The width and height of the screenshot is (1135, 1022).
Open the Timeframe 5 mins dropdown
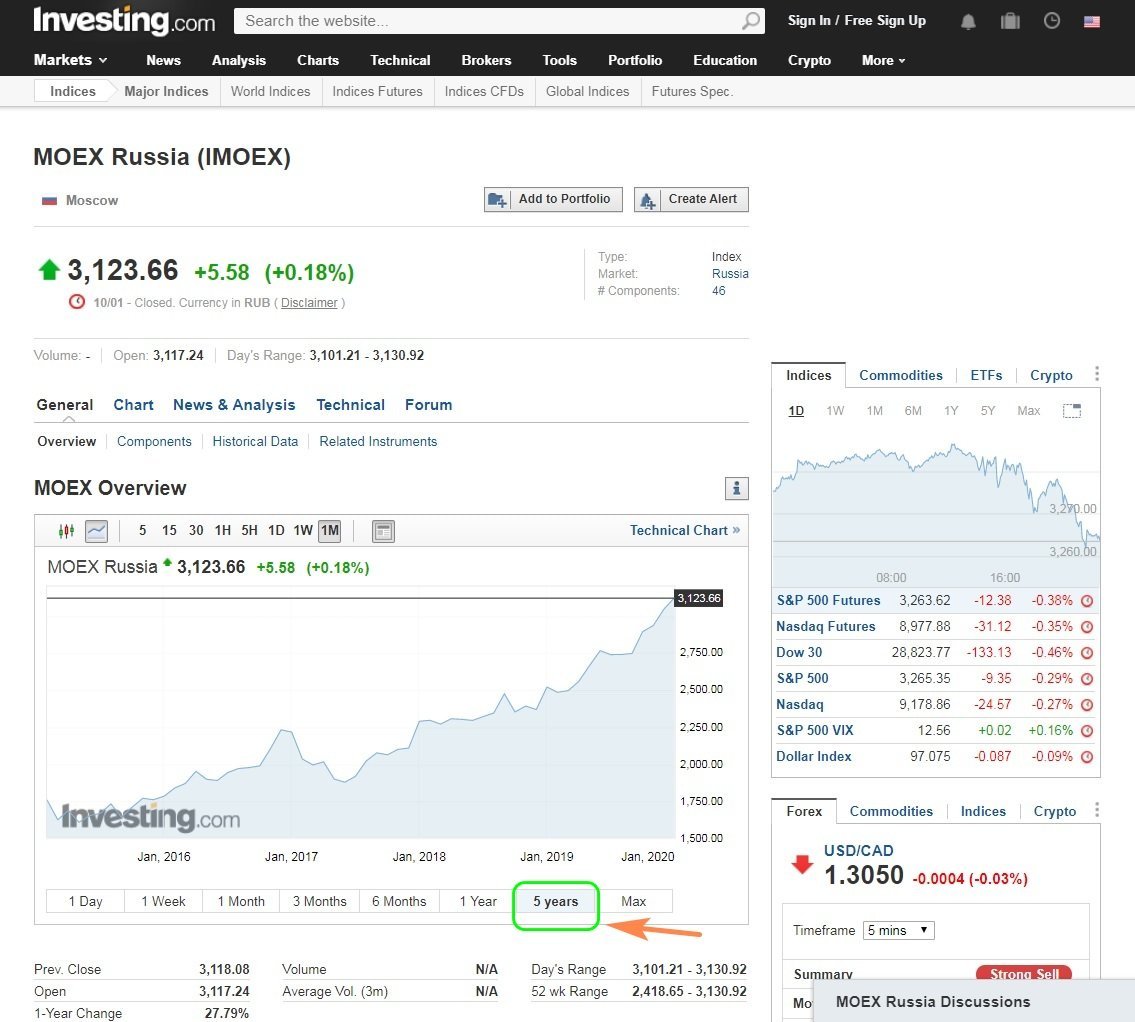[899, 930]
